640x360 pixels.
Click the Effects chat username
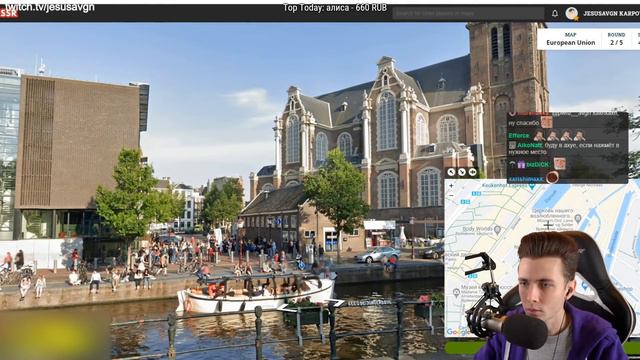pos(518,136)
